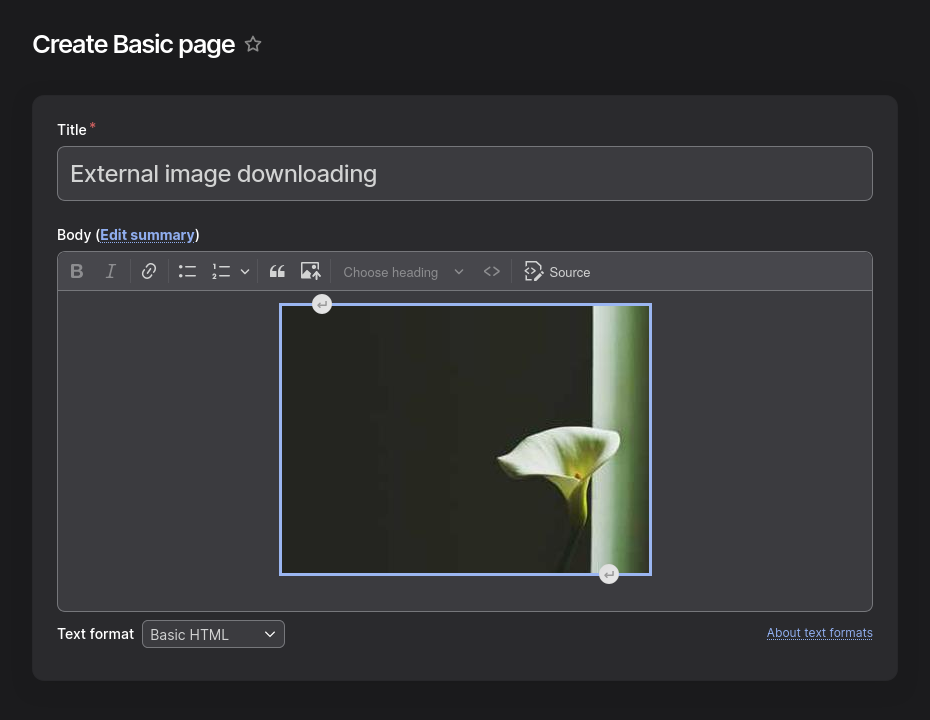
Task: Insert paragraph before the image block
Action: tap(322, 305)
